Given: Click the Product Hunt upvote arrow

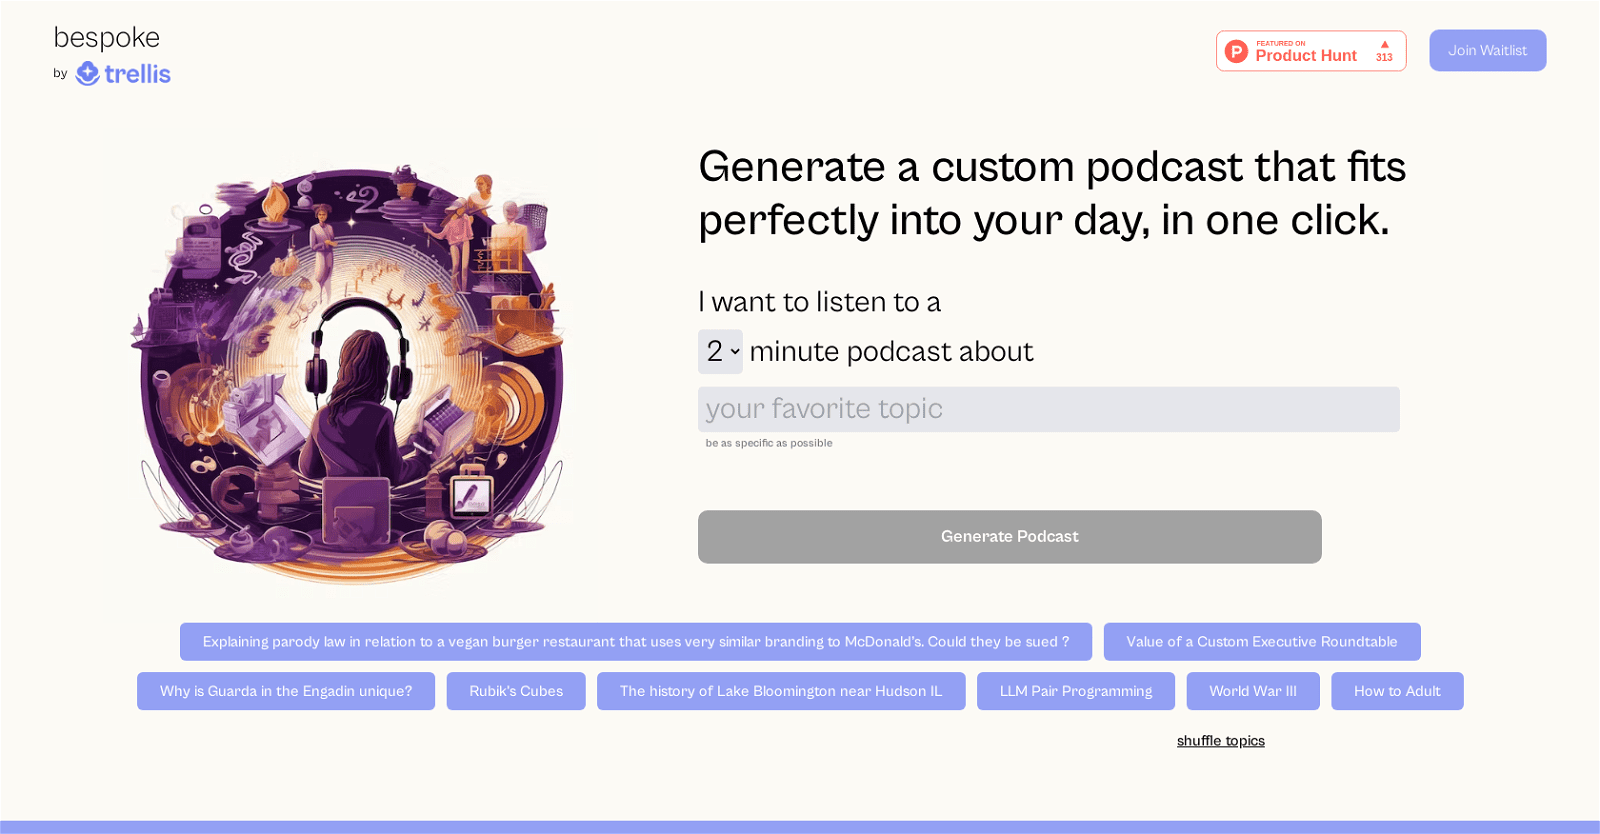Looking at the screenshot, I should (1384, 45).
